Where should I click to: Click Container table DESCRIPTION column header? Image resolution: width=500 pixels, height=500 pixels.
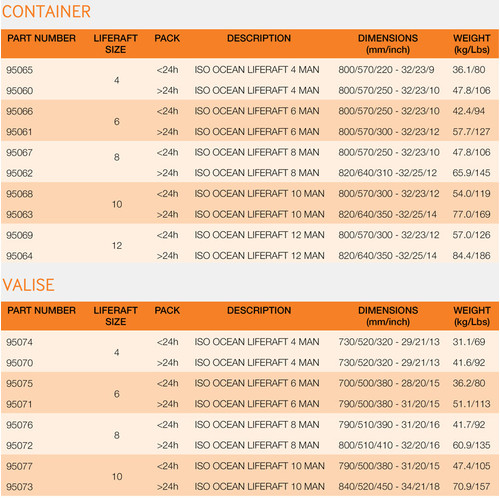pyautogui.click(x=259, y=38)
